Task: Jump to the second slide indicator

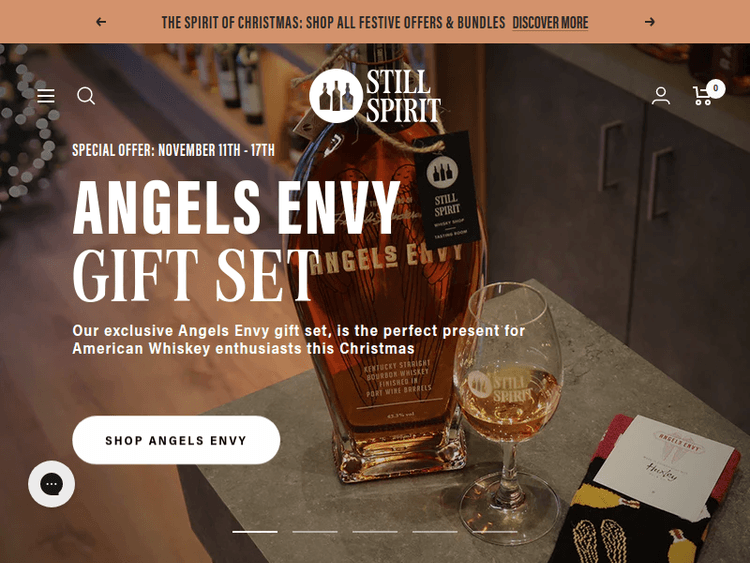Action: tap(315, 531)
